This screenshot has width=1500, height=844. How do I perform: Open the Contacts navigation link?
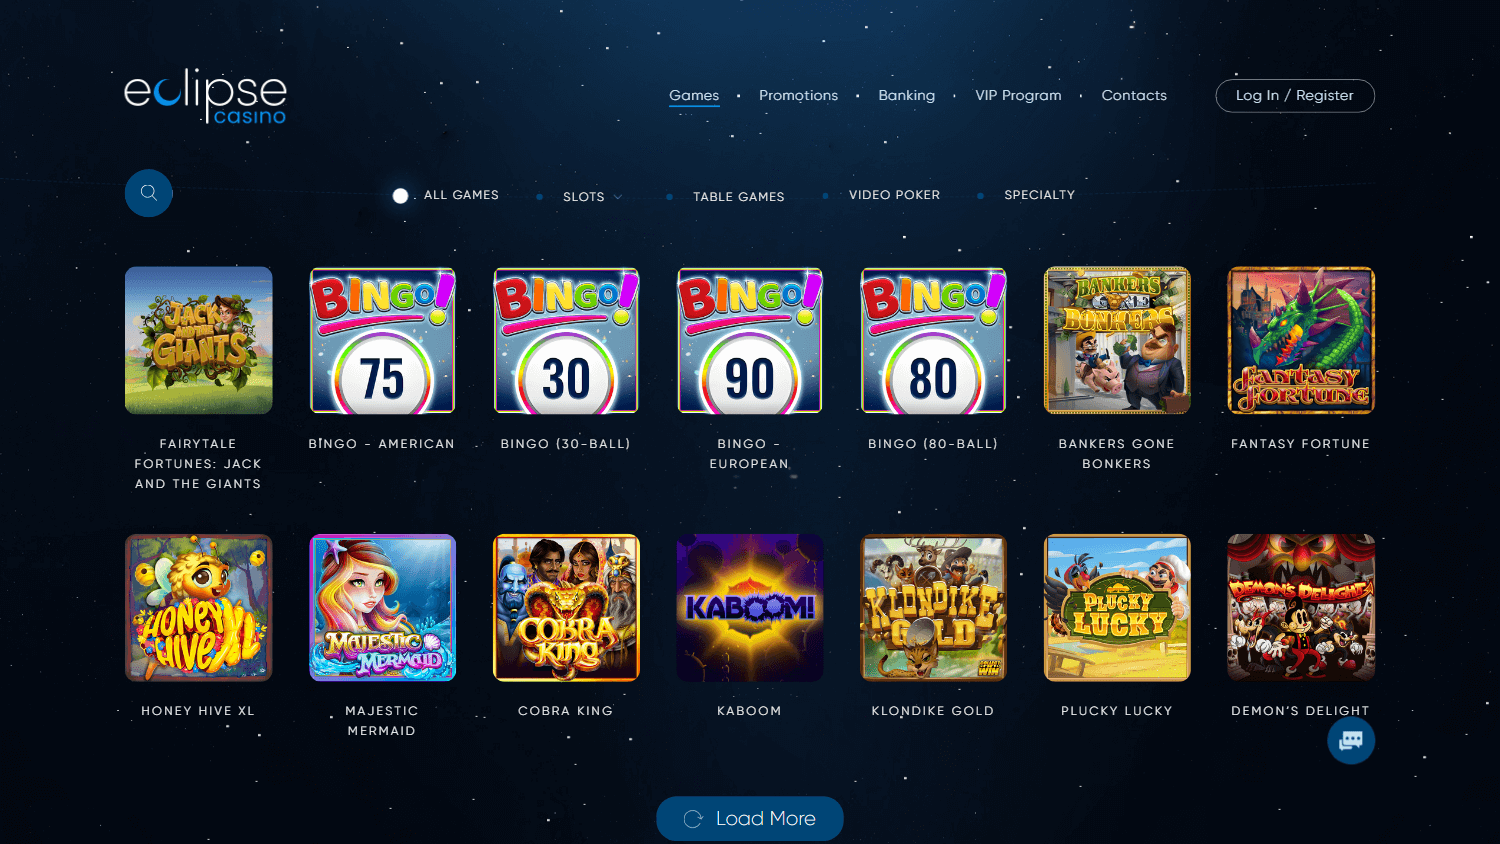(1134, 95)
